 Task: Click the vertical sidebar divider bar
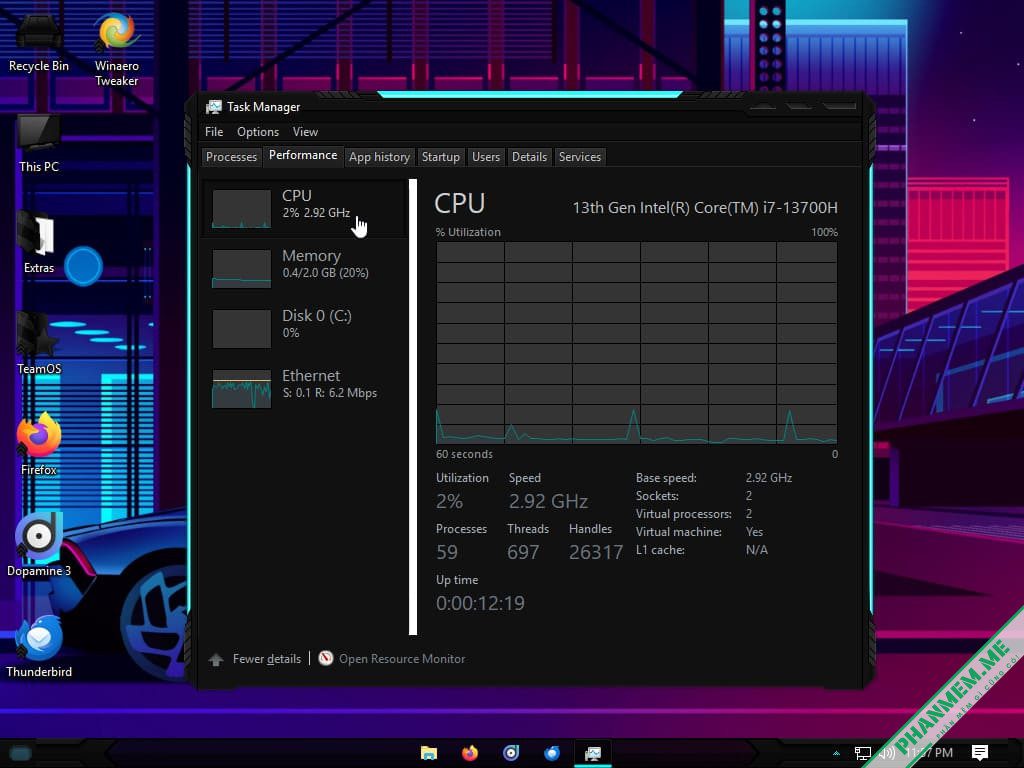[413, 407]
